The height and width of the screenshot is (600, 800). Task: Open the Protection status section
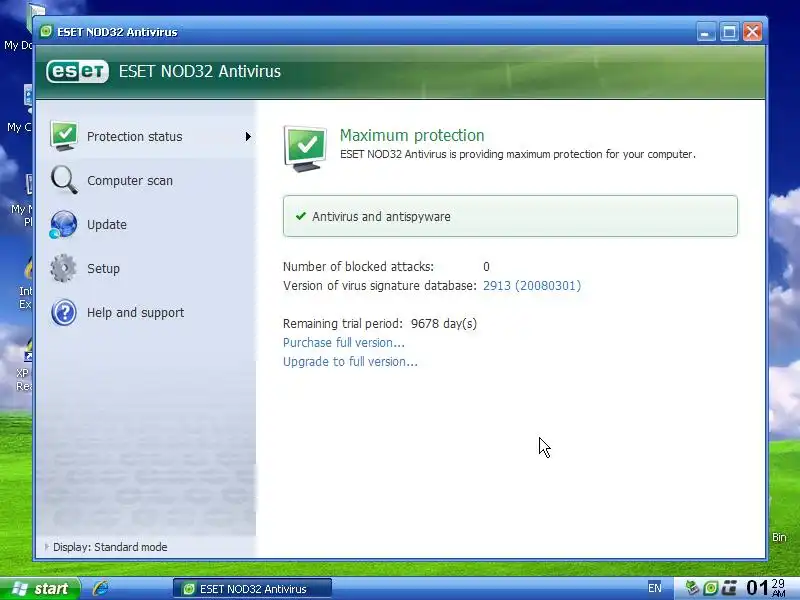pyautogui.click(x=146, y=136)
